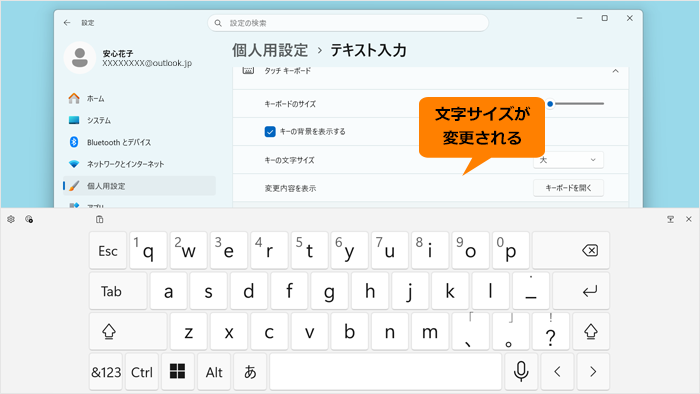Tap the left arrow key

(x=557, y=371)
